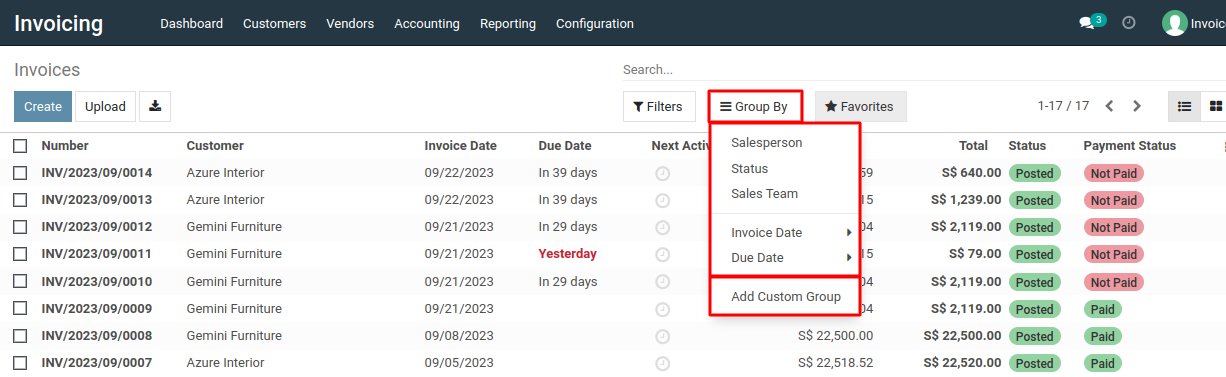Open the Accounting menu
The height and width of the screenshot is (377, 1226).
point(427,23)
